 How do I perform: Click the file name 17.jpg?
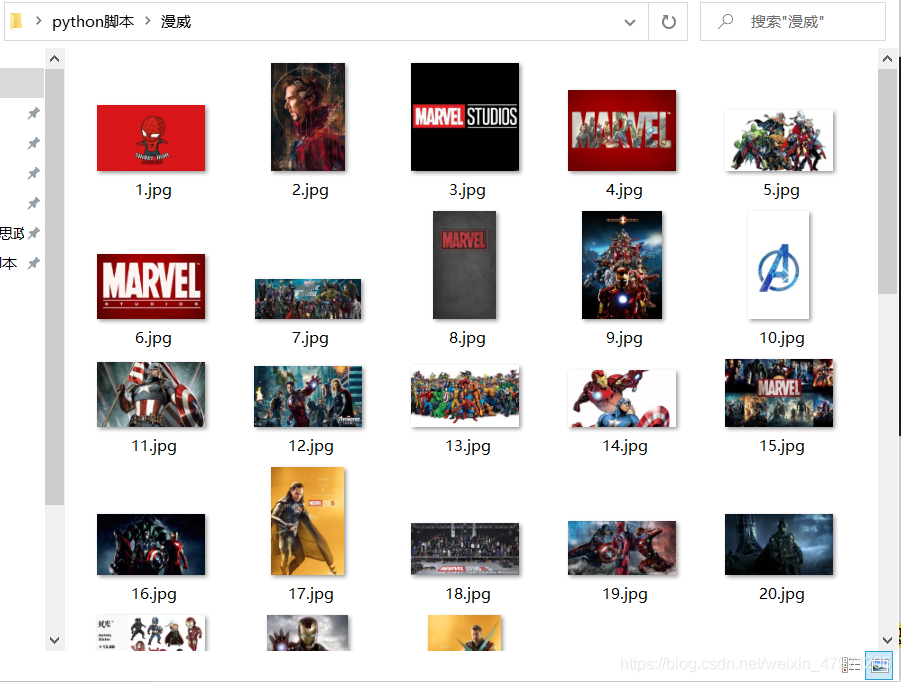coord(311,594)
